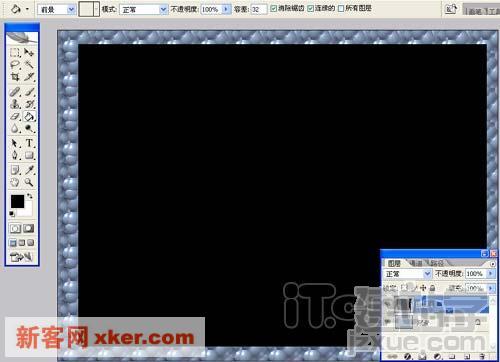Select the Eyedropper tool
The width and height of the screenshot is (500, 362).
tap(29, 170)
